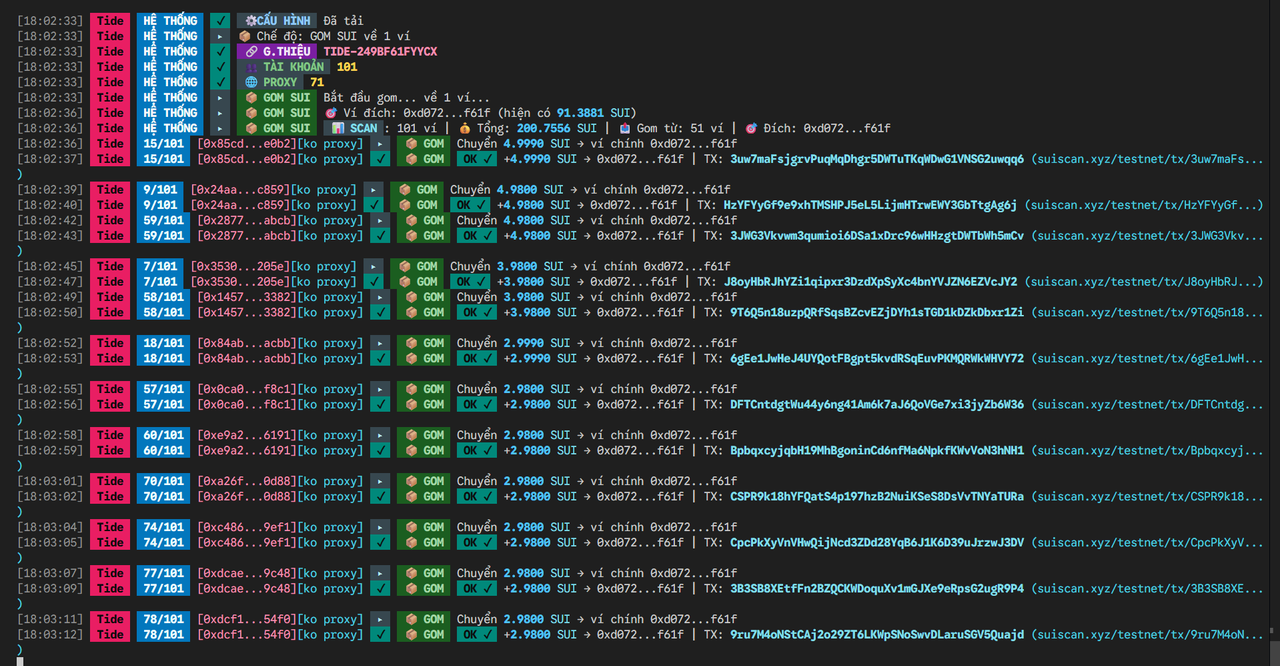Screen dimensions: 1280x666
Task: Click the green checkmark in the 18:03:12 row
Action: click(380, 635)
